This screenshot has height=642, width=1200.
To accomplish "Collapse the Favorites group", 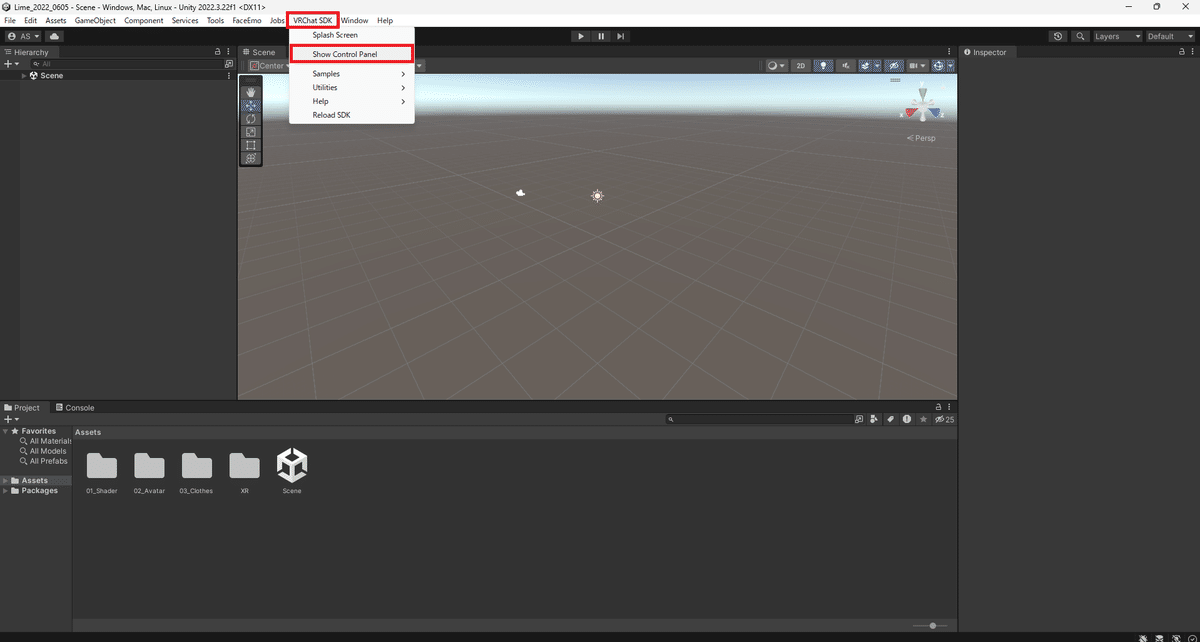I will 6,431.
